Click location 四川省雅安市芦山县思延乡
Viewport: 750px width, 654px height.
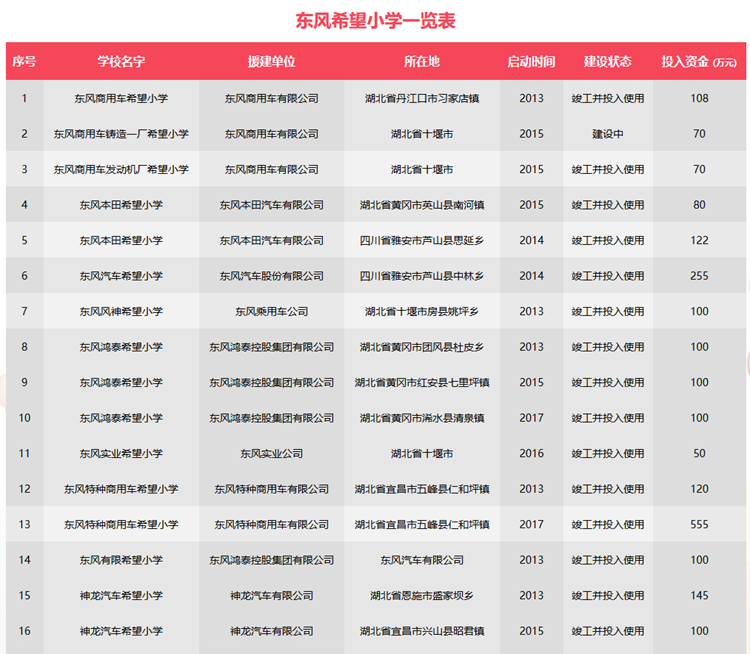click(x=422, y=241)
